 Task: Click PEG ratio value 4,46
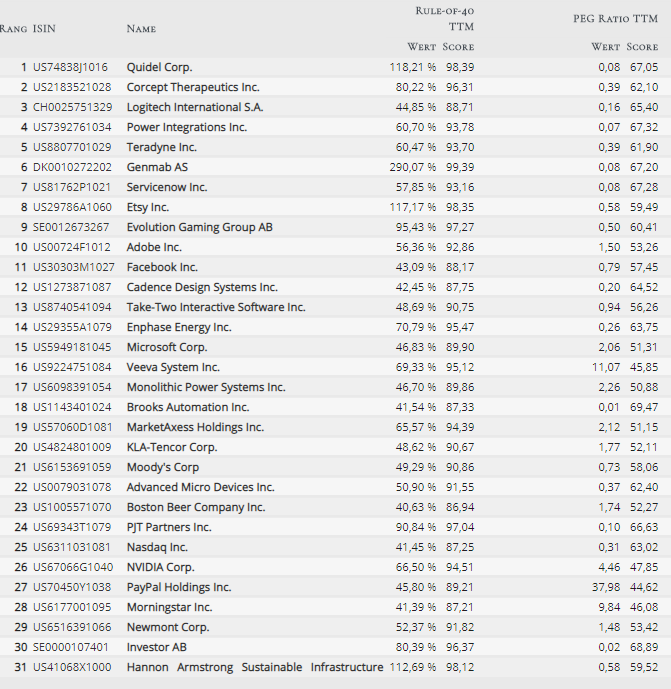click(609, 567)
